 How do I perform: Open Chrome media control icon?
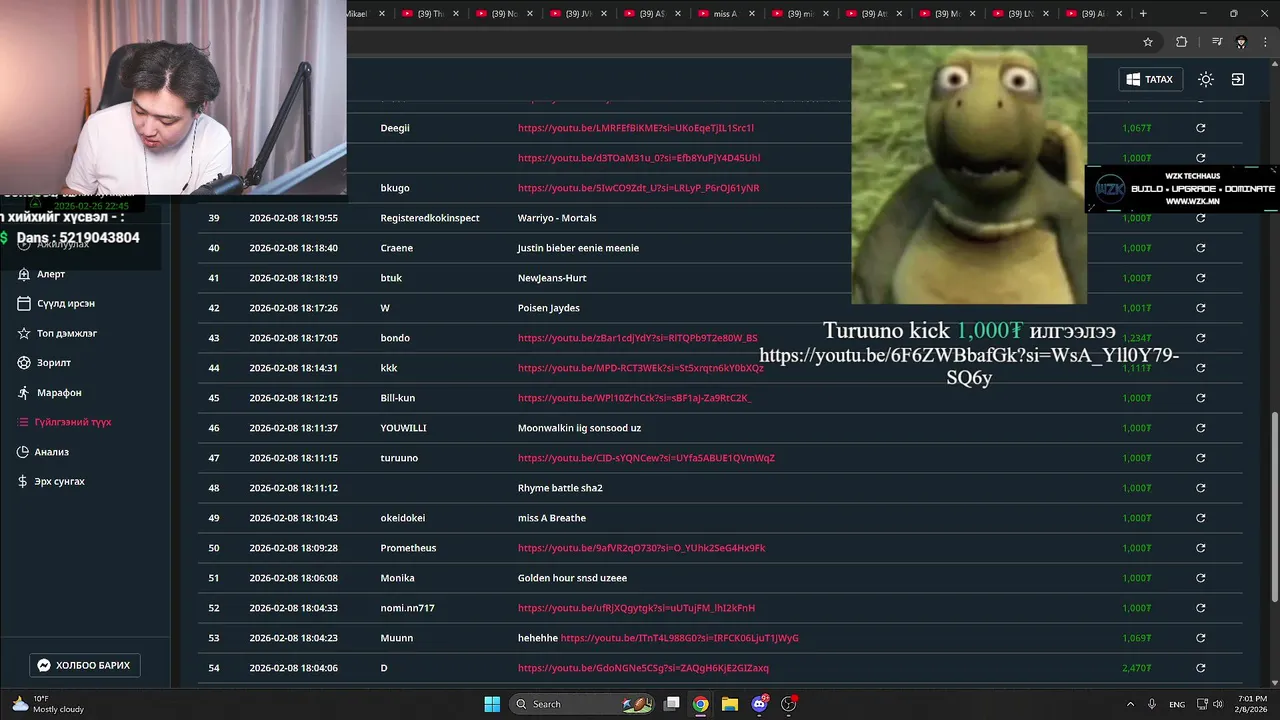pyautogui.click(x=1217, y=42)
